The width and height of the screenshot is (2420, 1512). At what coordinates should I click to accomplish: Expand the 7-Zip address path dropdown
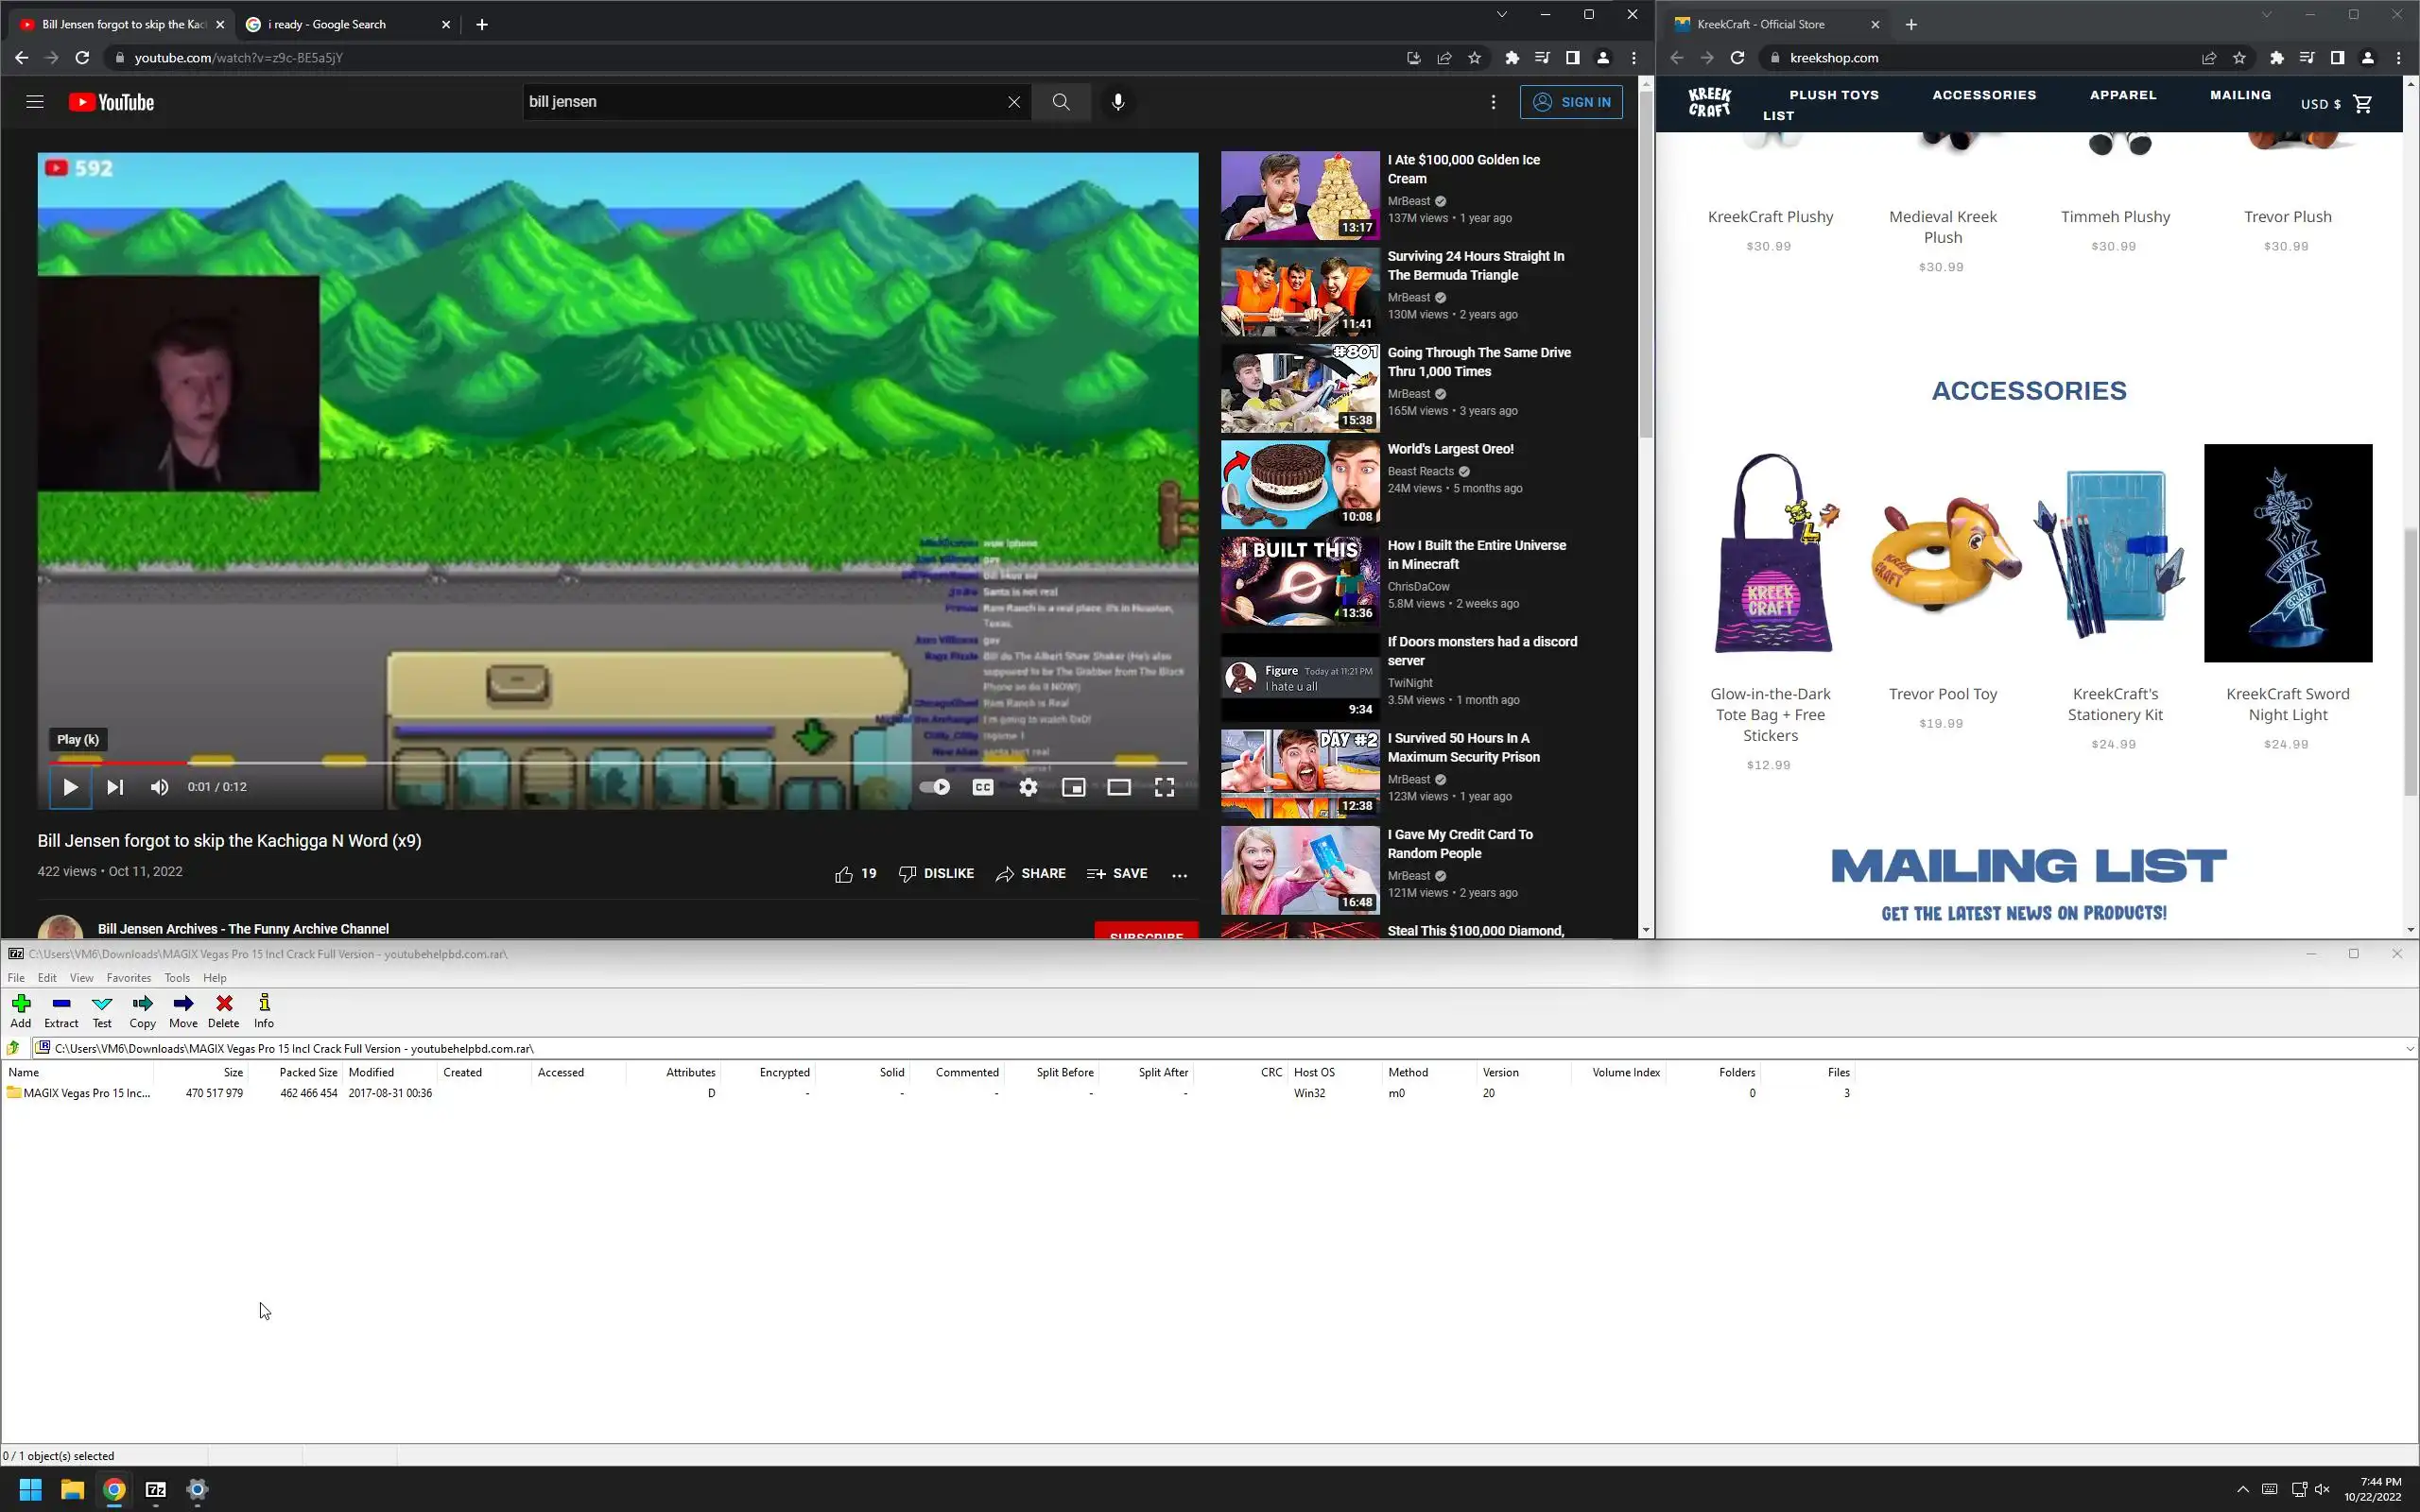2409,1048
